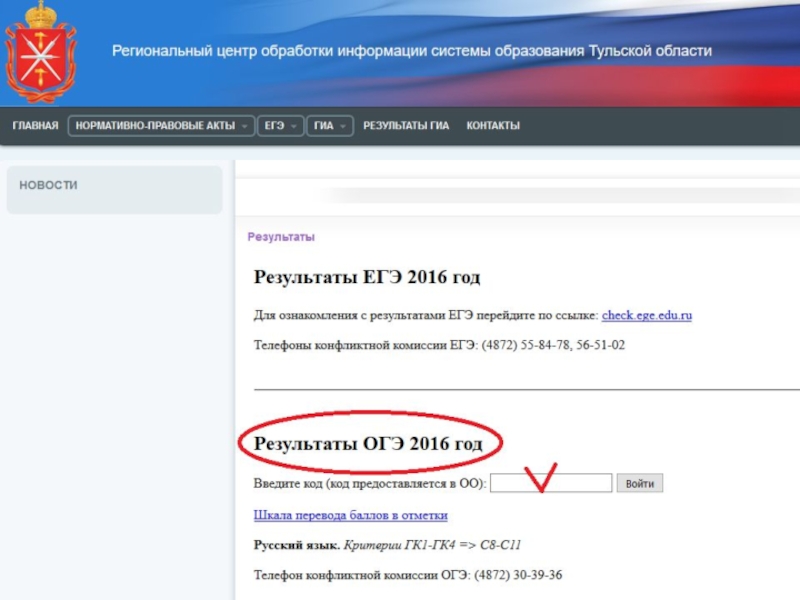This screenshot has width=800, height=600.
Task: Click the ЕГЭ conflict commission phone numbers line
Action: click(439, 345)
